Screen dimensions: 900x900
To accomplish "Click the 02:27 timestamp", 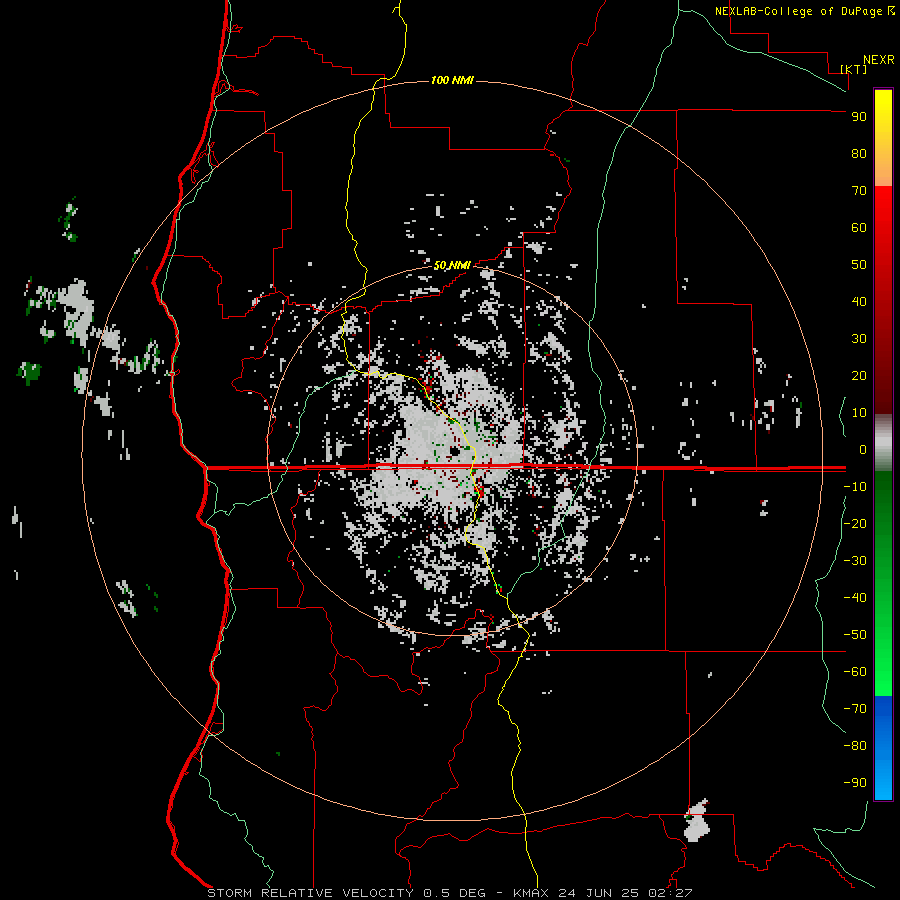I will click(670, 893).
